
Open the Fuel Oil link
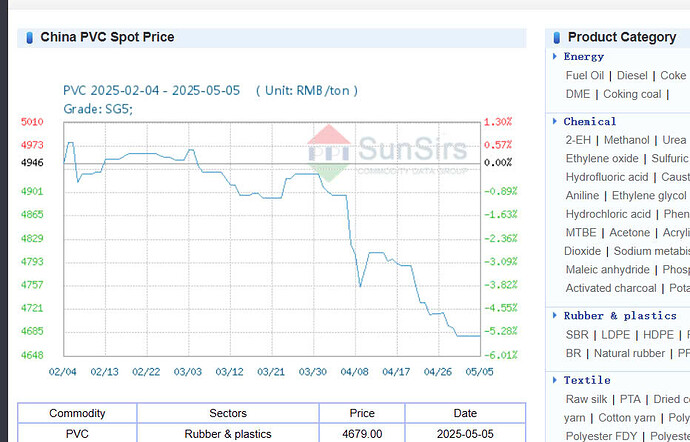point(584,75)
